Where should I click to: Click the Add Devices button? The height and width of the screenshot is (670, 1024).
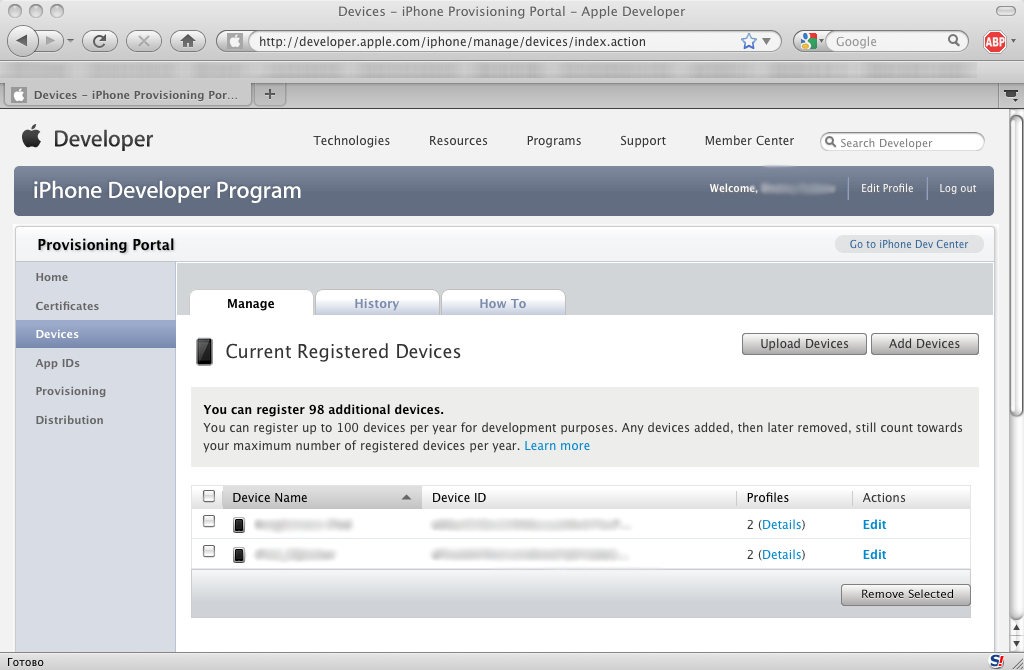tap(924, 343)
